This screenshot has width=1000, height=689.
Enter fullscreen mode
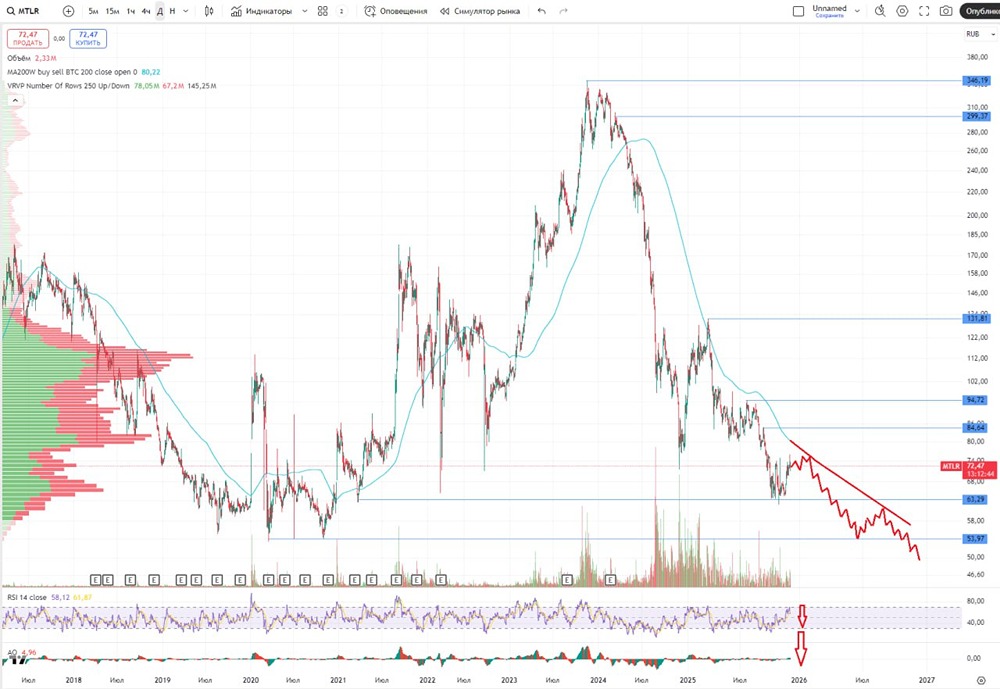[x=924, y=11]
